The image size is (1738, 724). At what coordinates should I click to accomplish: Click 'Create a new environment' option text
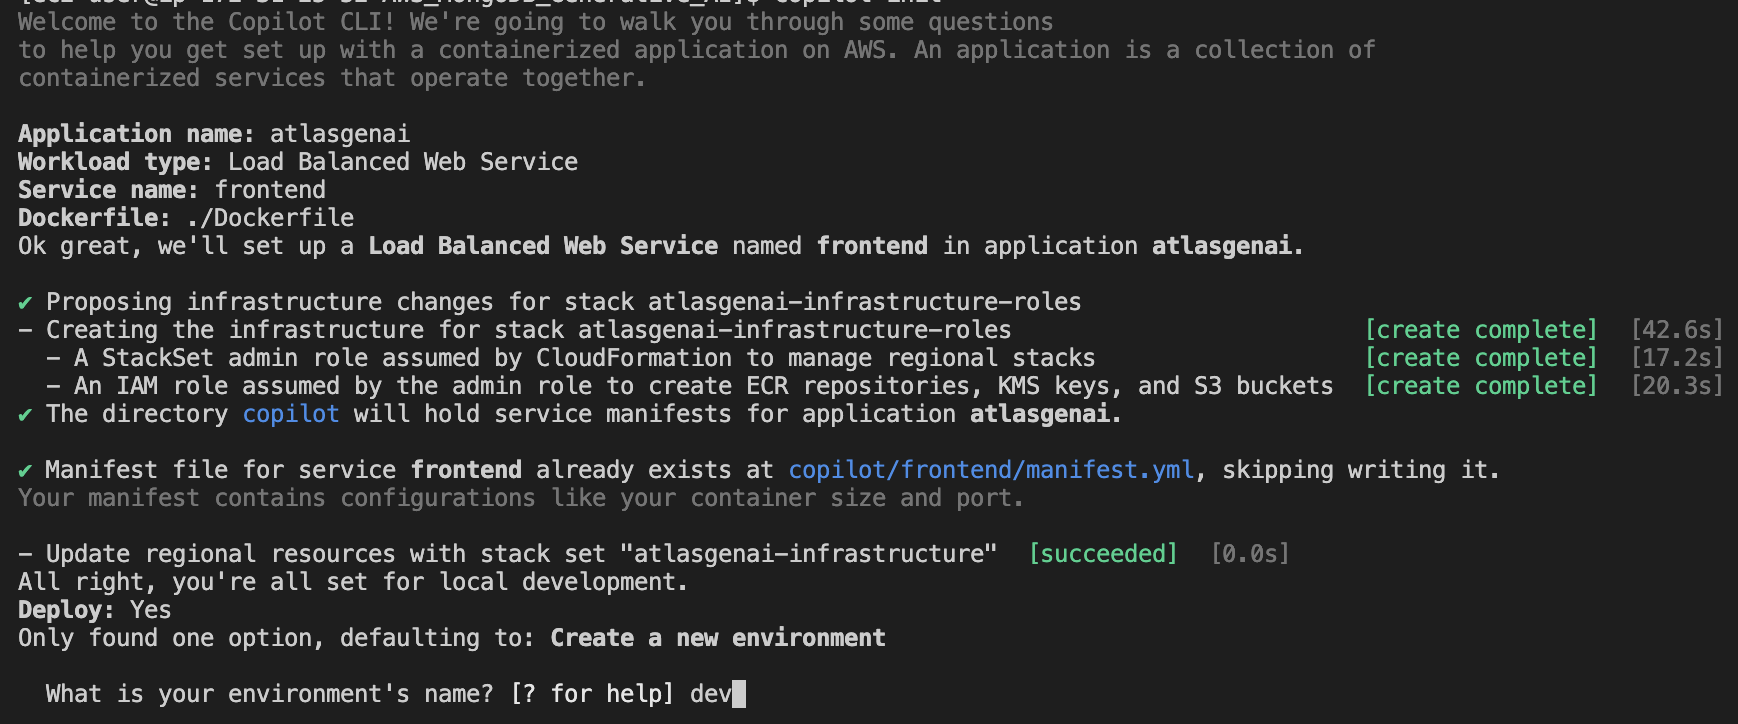point(718,638)
